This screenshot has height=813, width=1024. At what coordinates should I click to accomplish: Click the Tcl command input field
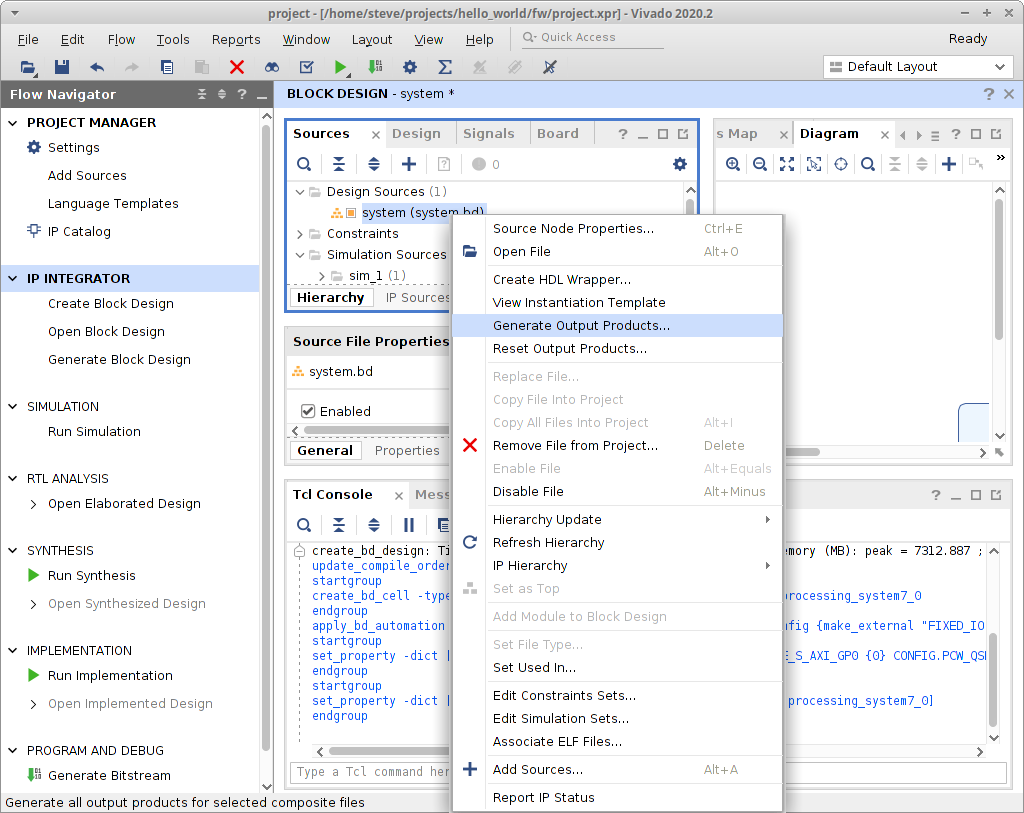click(370, 771)
